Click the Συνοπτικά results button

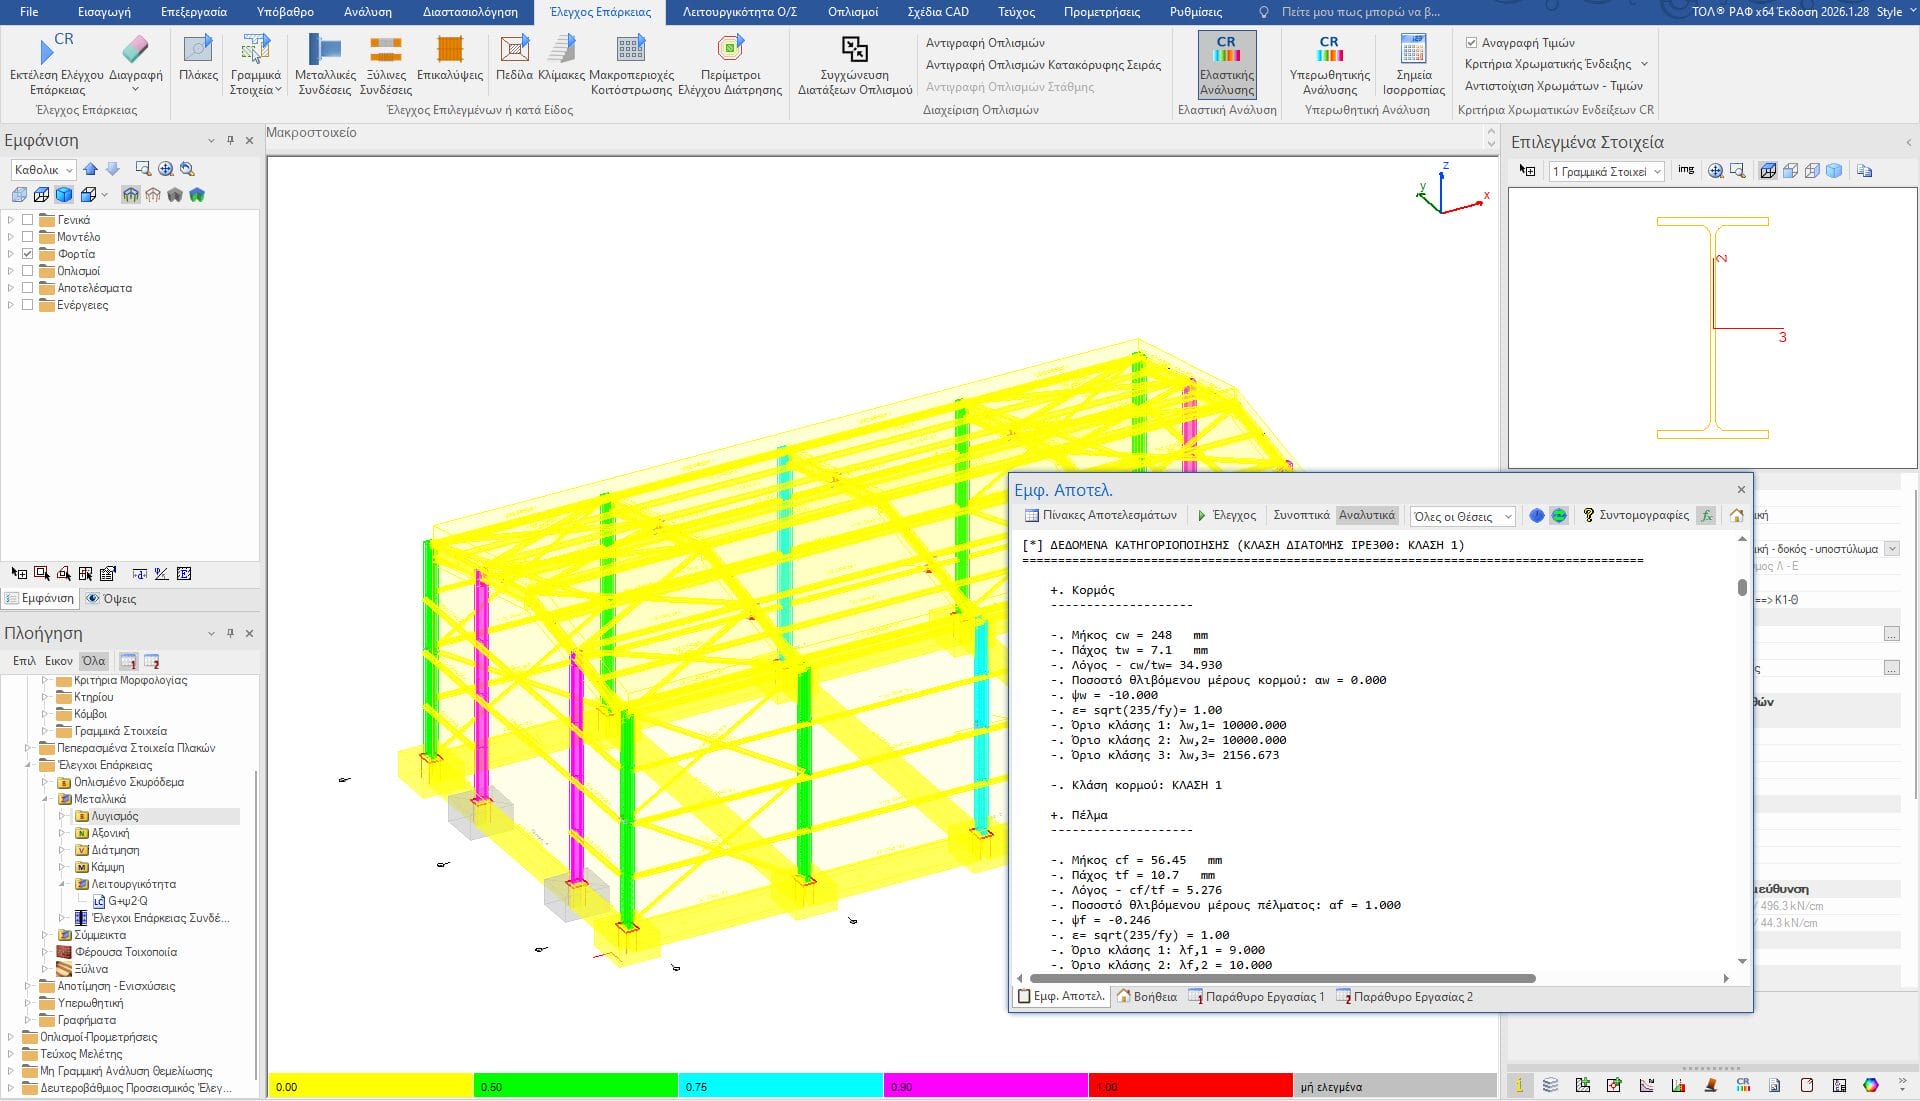[1301, 515]
